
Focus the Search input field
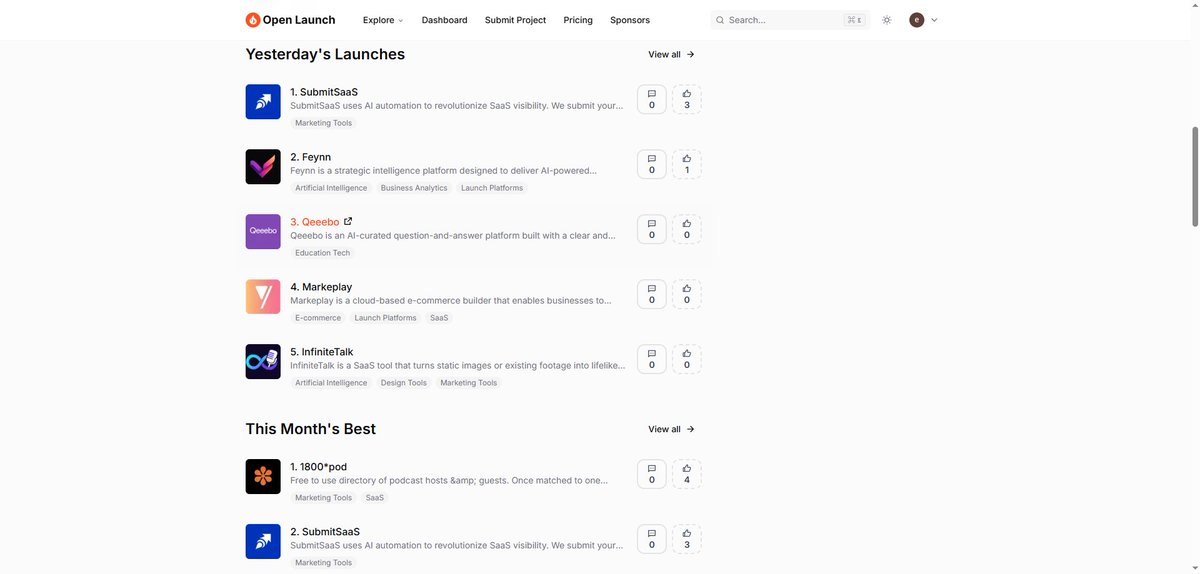[790, 20]
